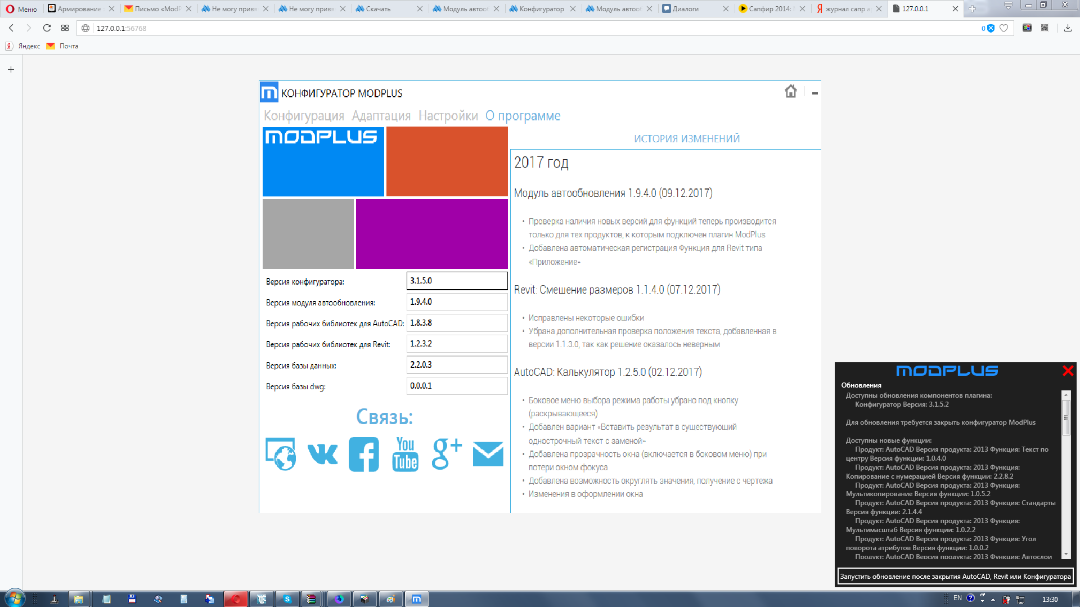
Task: Click the system clock in the taskbar
Action: click(x=1050, y=599)
